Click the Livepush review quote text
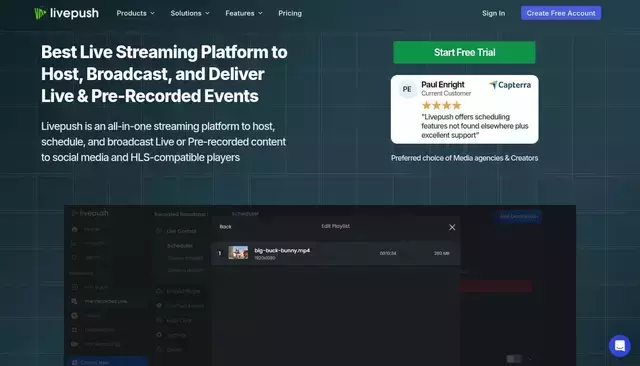The height and width of the screenshot is (366, 640). click(x=475, y=126)
